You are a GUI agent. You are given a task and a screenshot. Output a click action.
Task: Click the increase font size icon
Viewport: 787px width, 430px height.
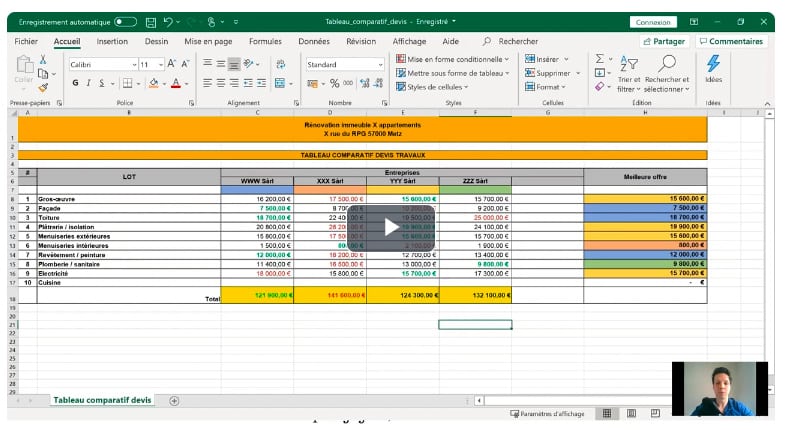click(171, 63)
